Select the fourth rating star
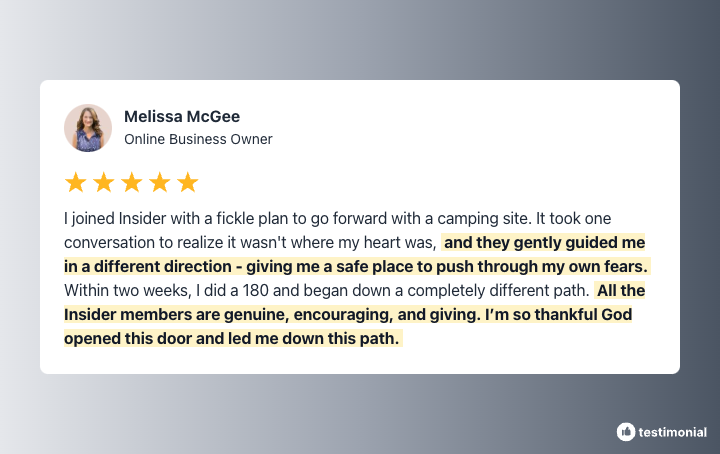 [x=160, y=182]
